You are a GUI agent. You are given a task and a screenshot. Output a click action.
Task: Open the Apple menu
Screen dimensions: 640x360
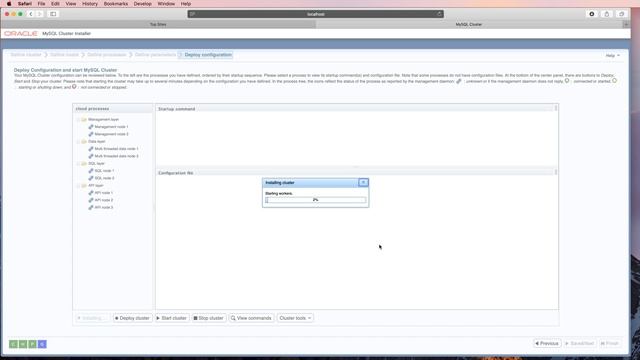coord(9,4)
